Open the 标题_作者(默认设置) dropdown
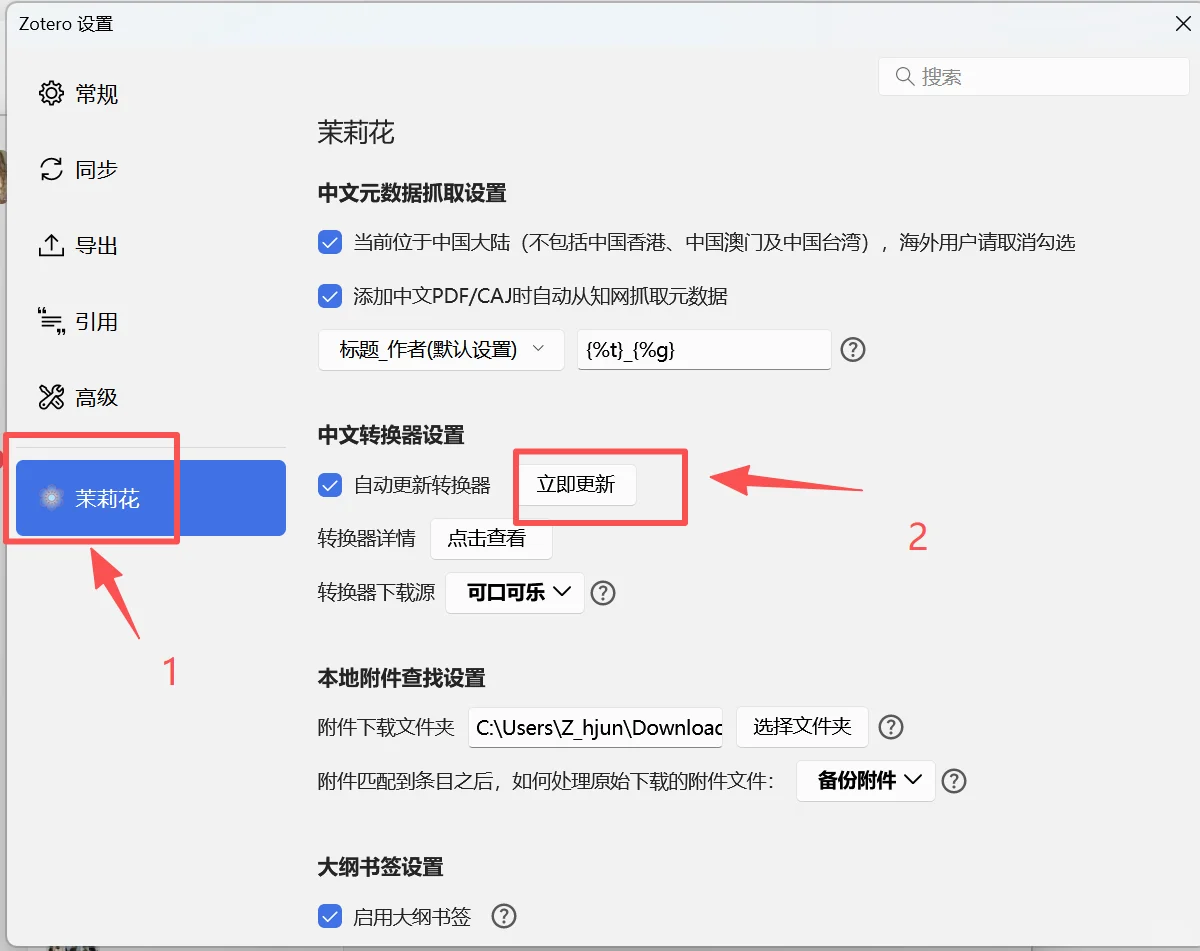This screenshot has height=951, width=1200. (x=440, y=349)
